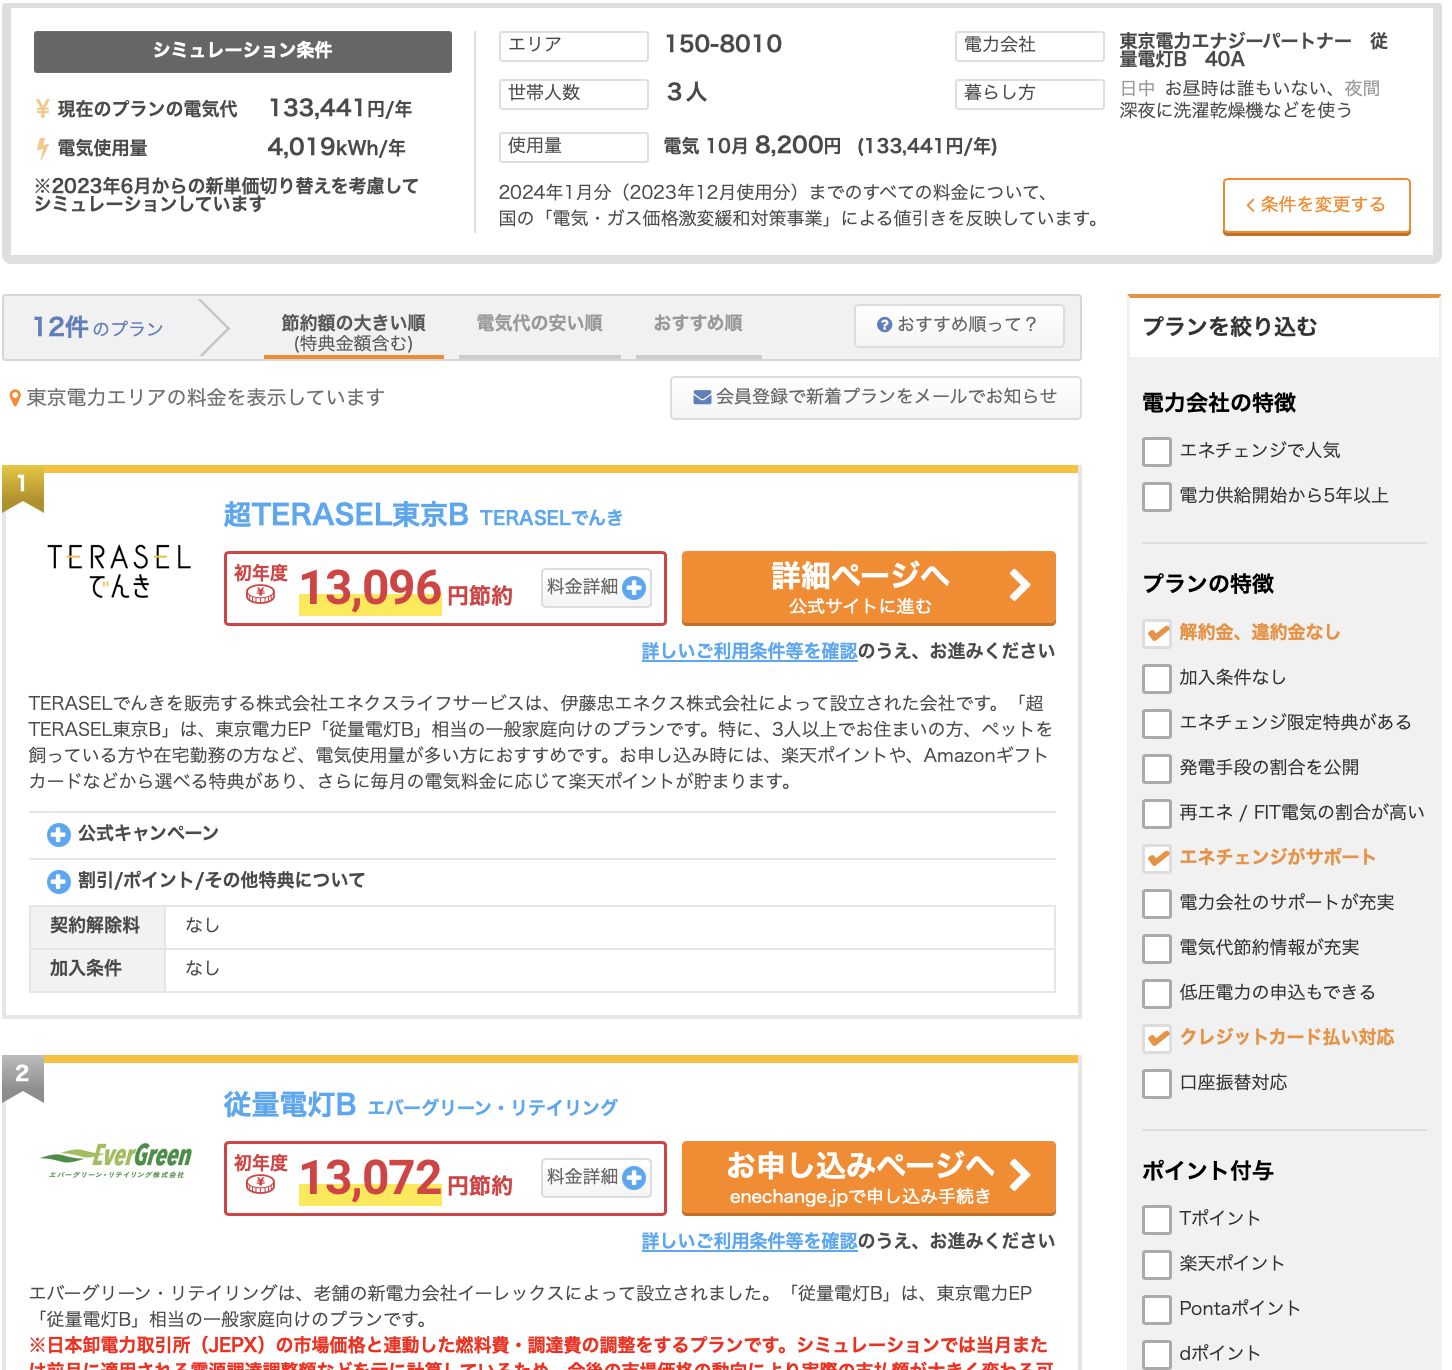Check 再エネ / FIT電気の割合が高い checkbox
This screenshot has height=1370, width=1452.
pyautogui.click(x=1157, y=814)
